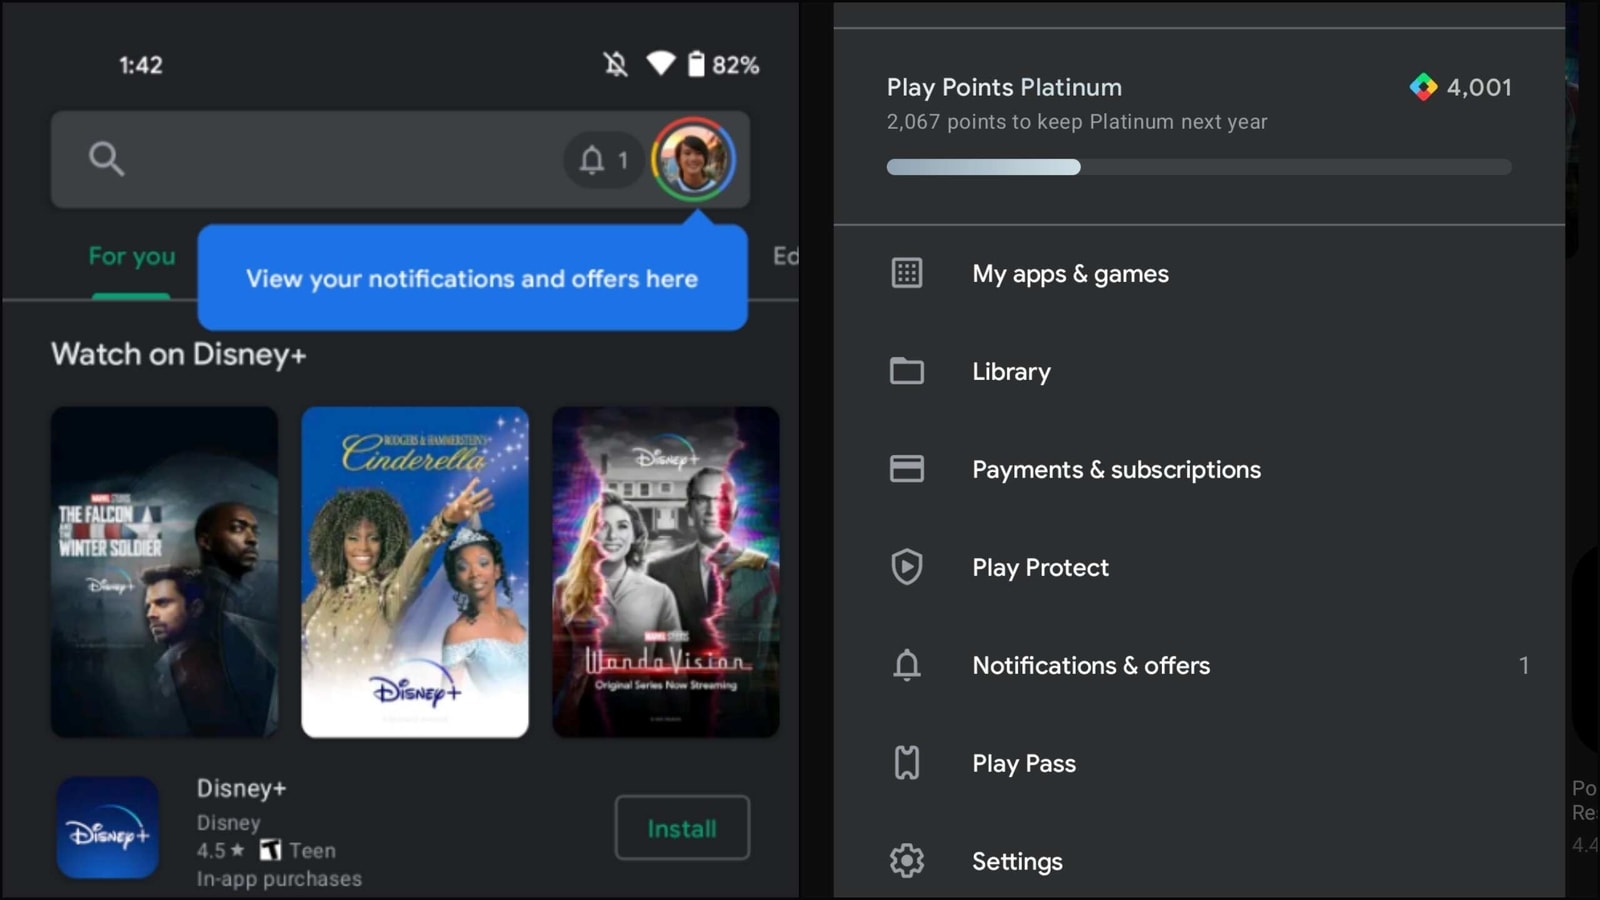The image size is (1600, 900).
Task: Tap the Notifications & offers count 1
Action: (1524, 665)
